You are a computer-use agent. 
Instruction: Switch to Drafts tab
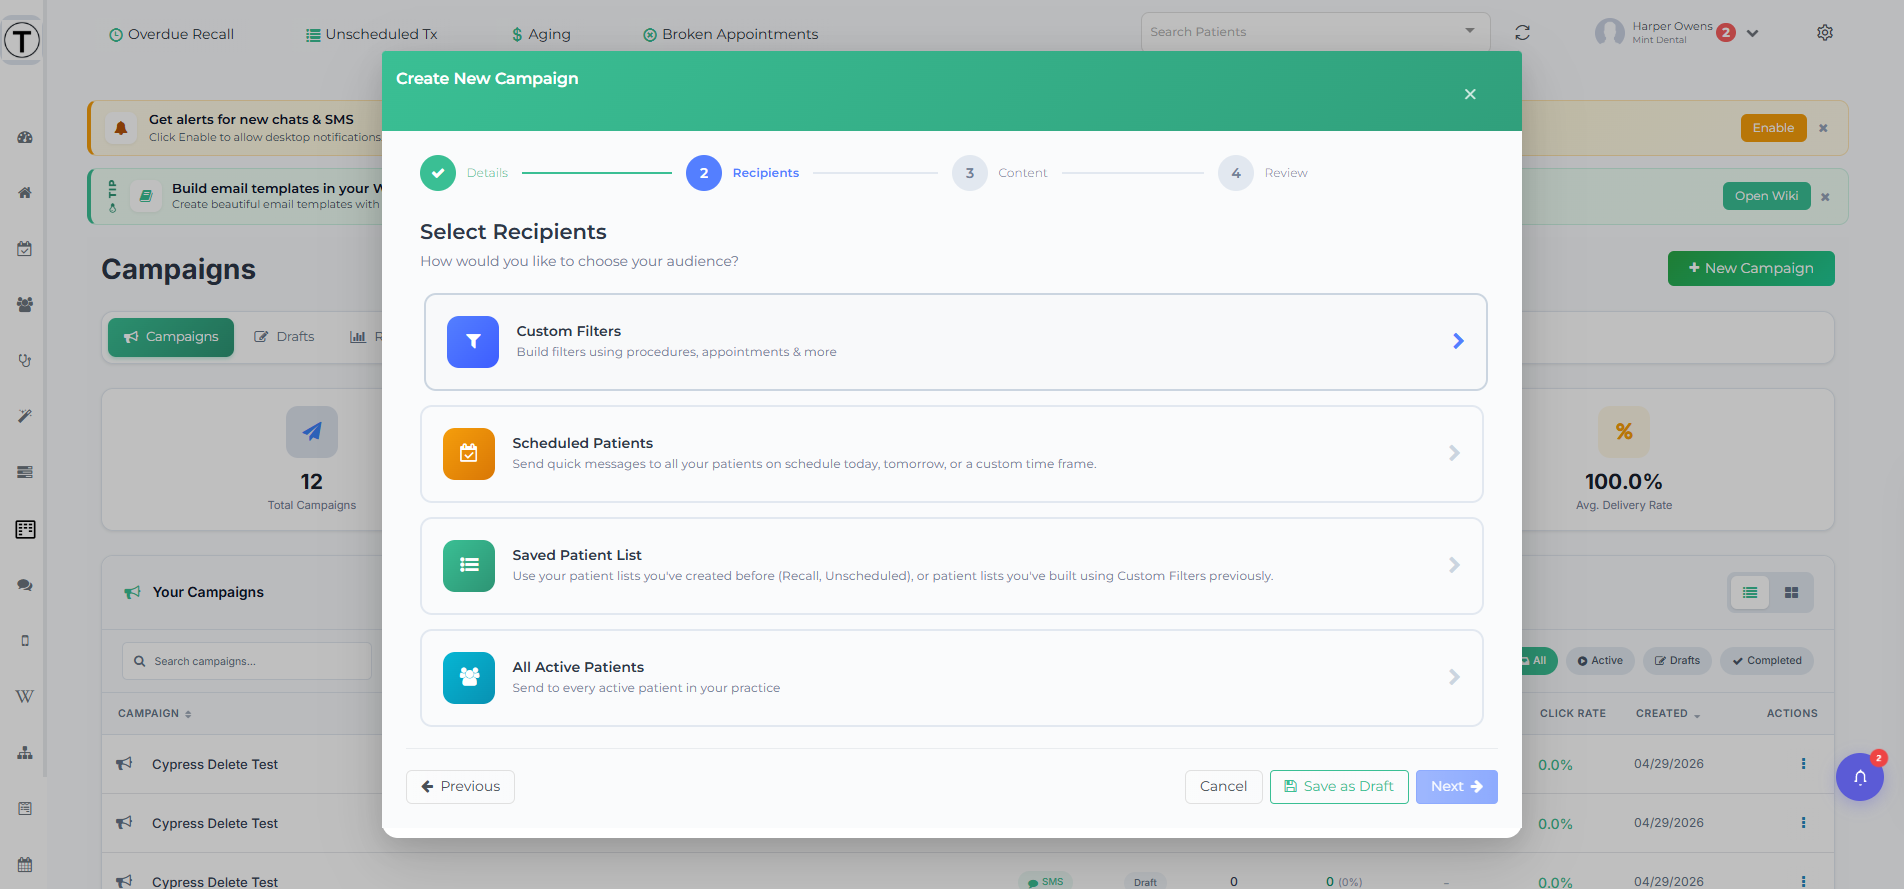click(x=284, y=337)
